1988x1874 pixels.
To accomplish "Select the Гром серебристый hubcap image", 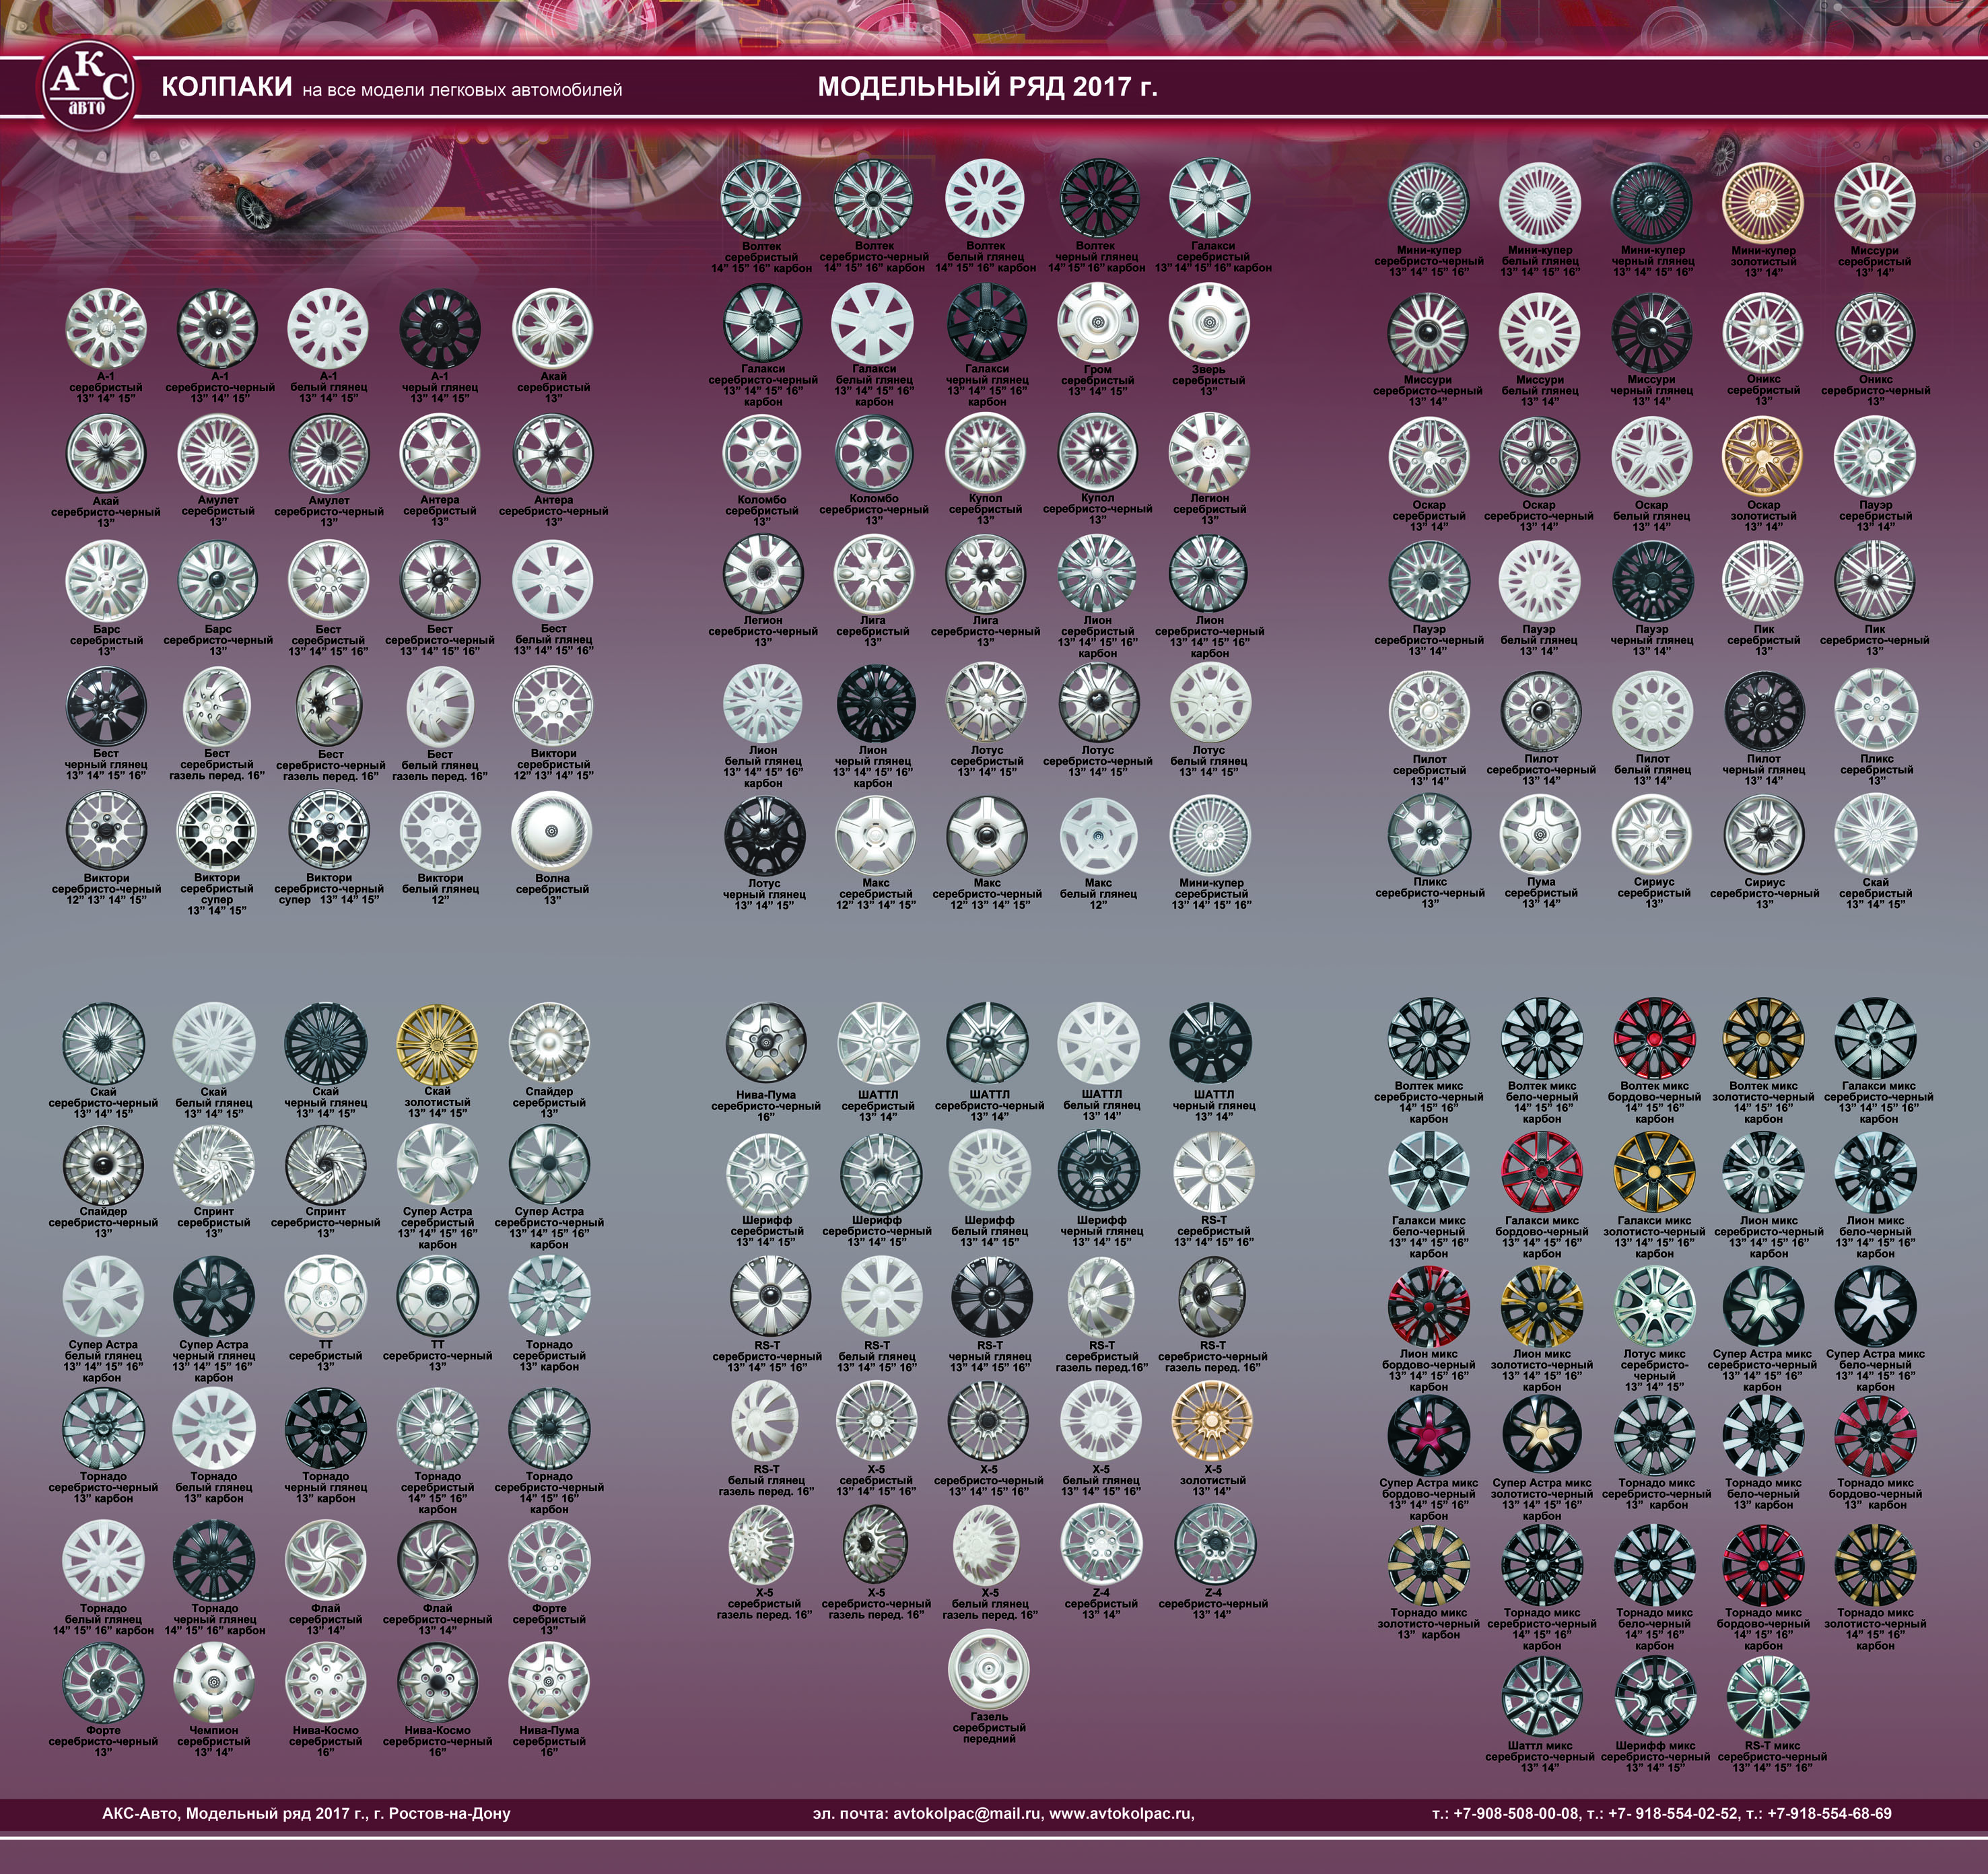I will point(1097,323).
